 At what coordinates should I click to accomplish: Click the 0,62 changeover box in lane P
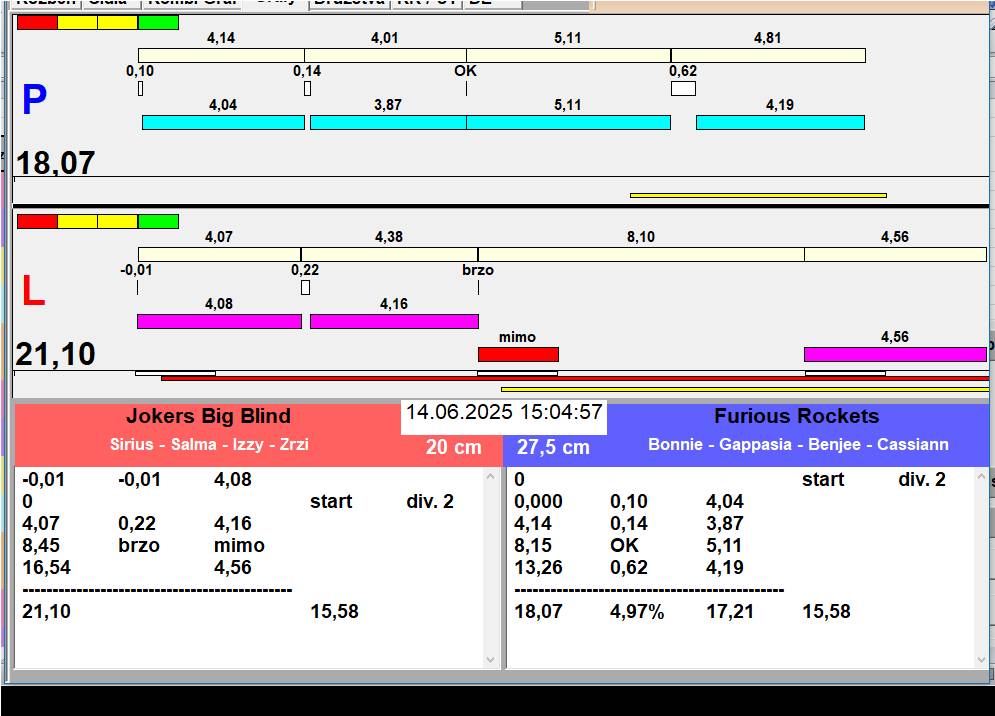pos(683,89)
